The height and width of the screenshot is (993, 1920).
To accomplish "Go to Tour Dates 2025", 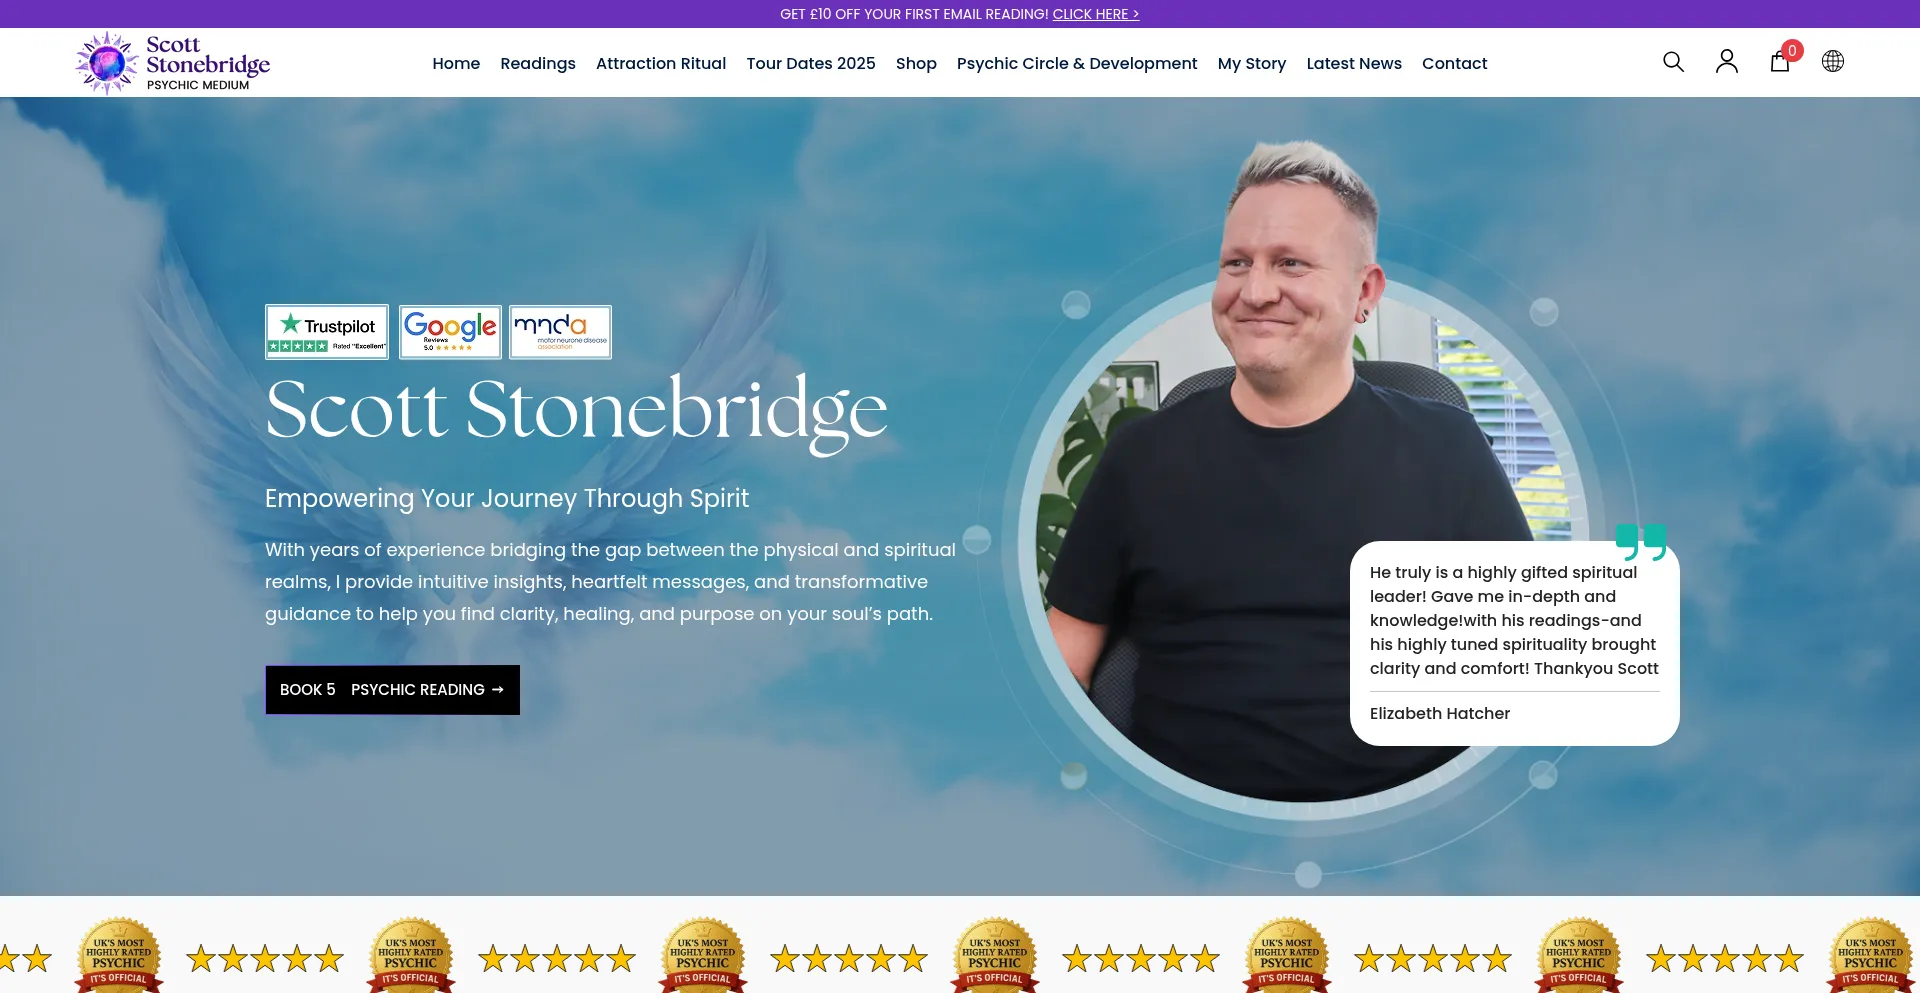I will pos(811,63).
